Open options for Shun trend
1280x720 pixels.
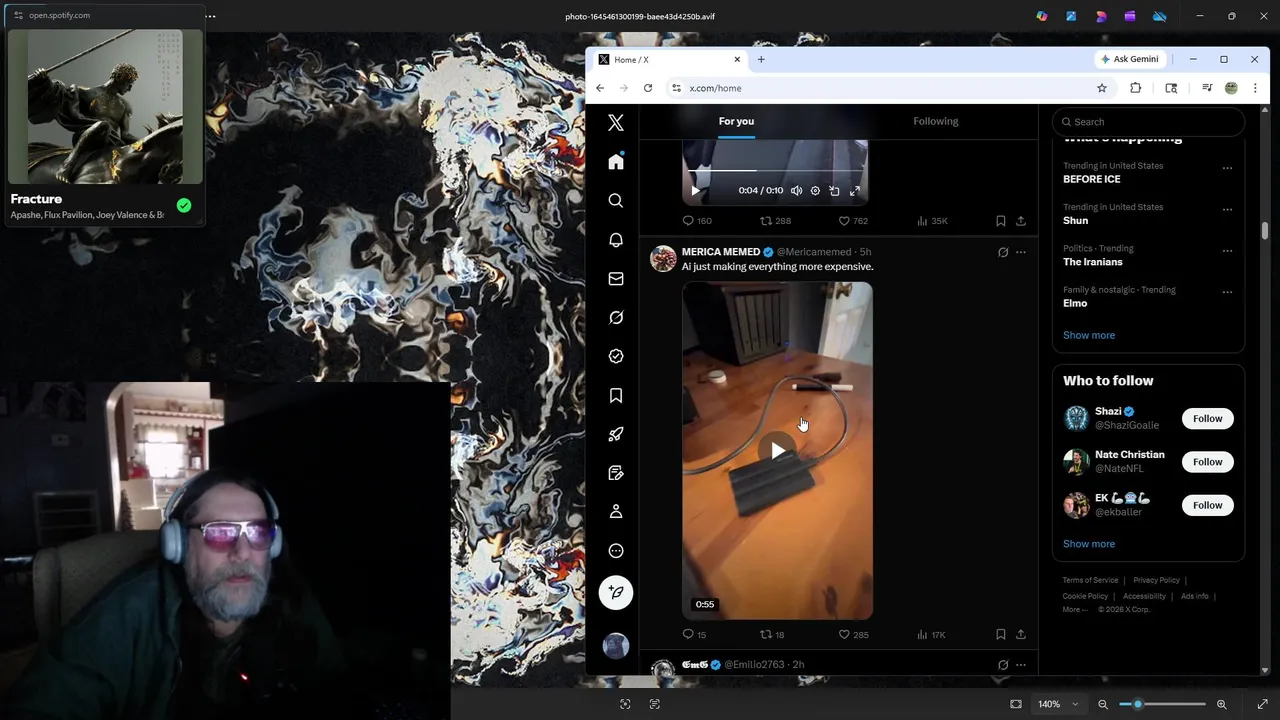1227,210
